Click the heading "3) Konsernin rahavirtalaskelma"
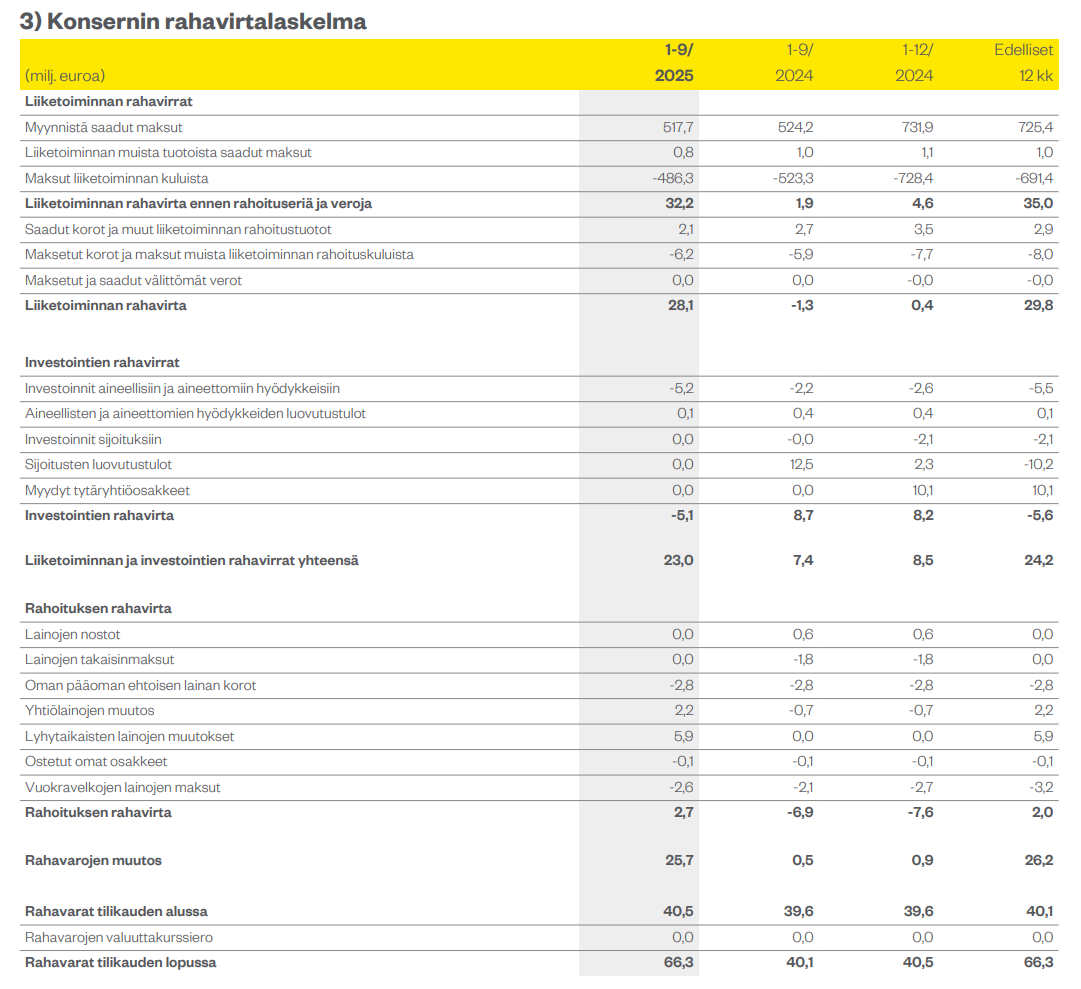This screenshot has height=989, width=1081. pos(193,21)
